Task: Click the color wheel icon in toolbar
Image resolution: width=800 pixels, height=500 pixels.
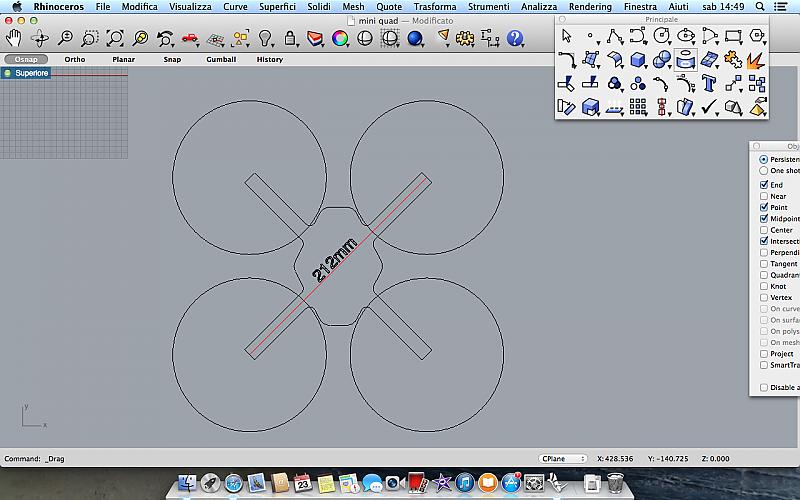Action: (340, 39)
